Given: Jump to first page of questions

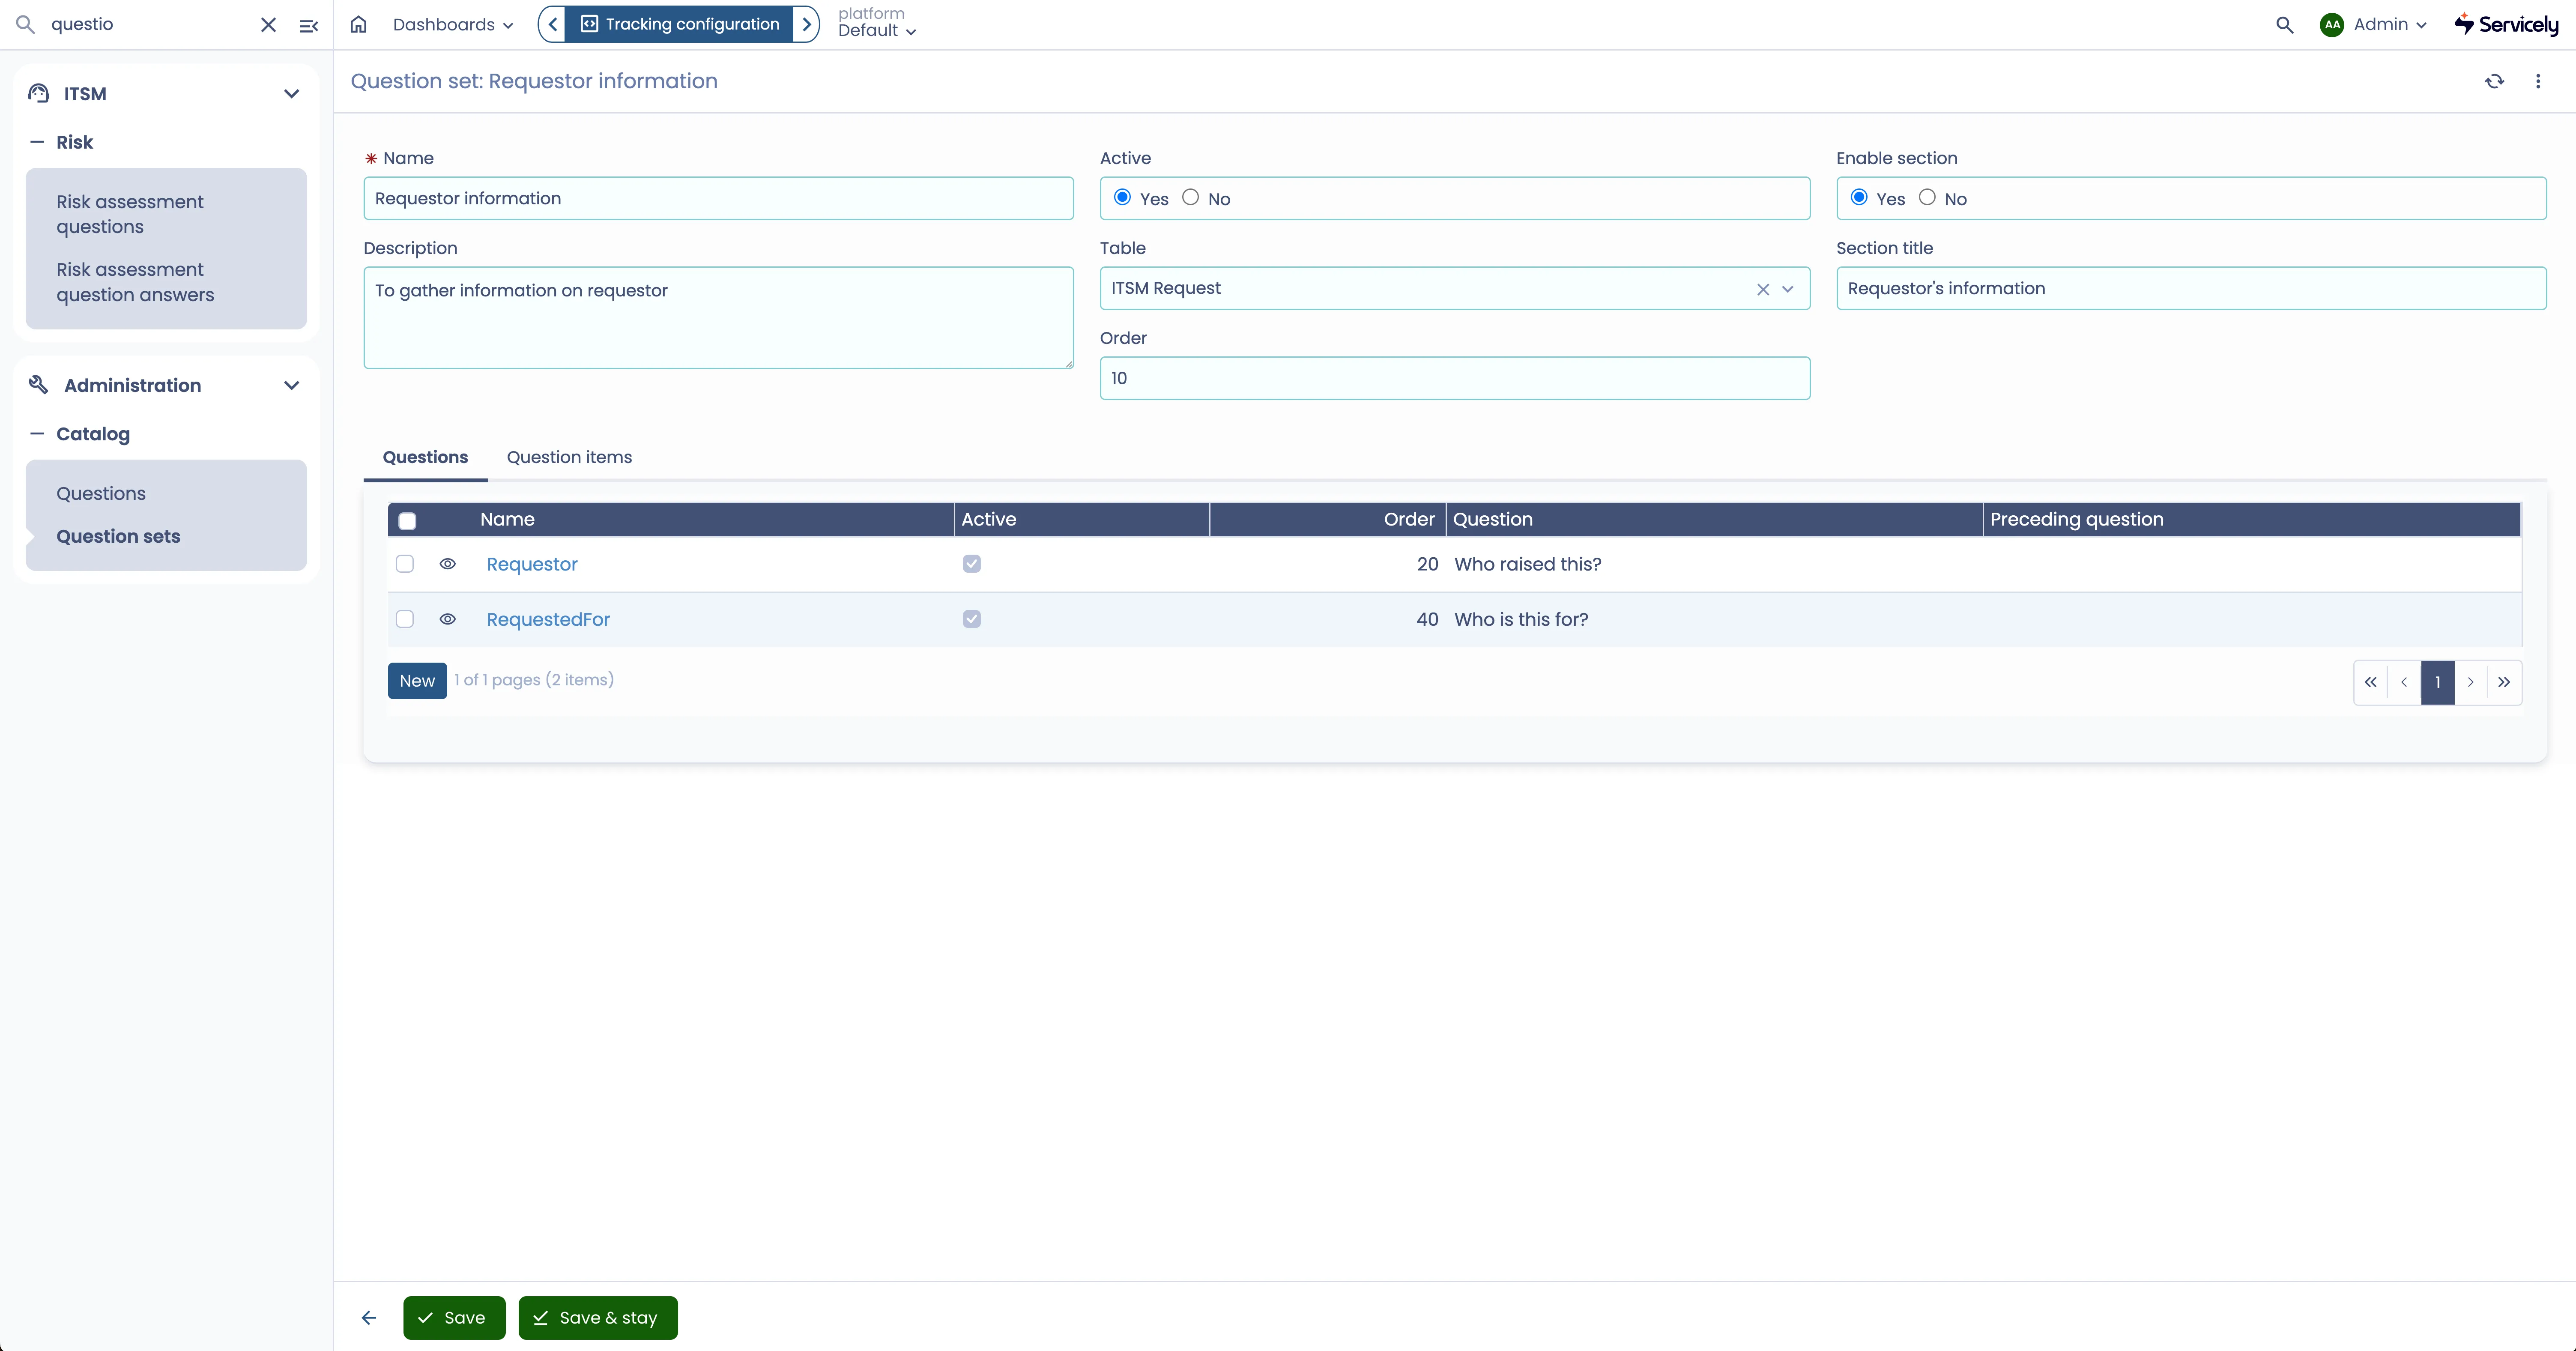Looking at the screenshot, I should point(2371,682).
